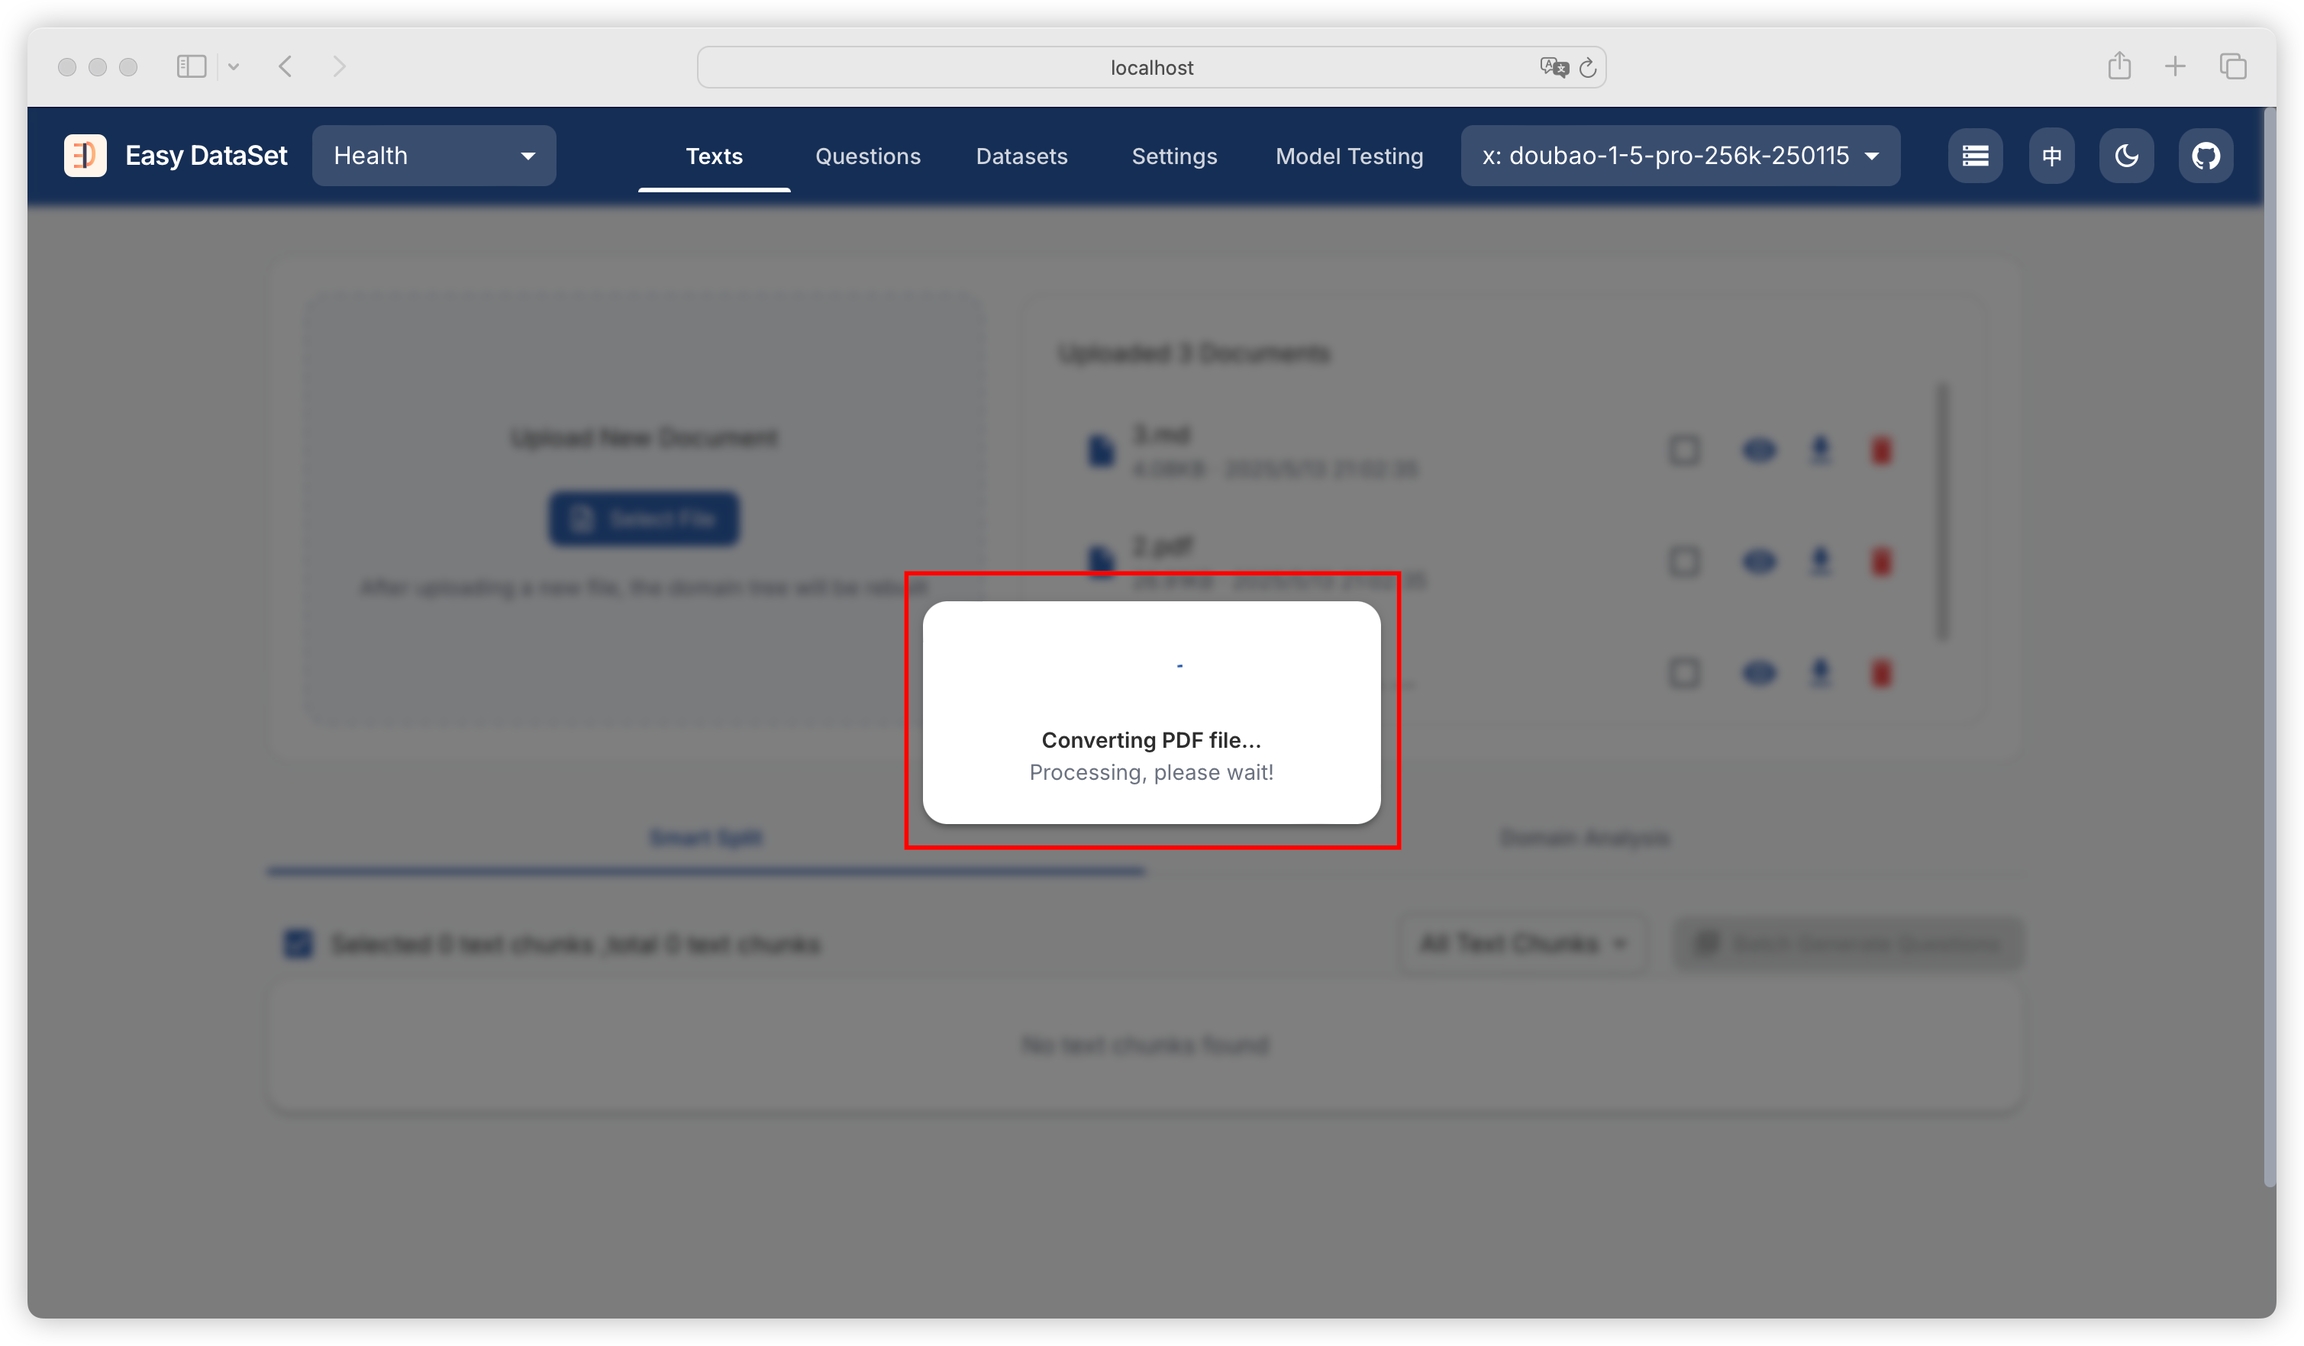Open the Model Testing page
2304x1346 pixels.
[1348, 156]
